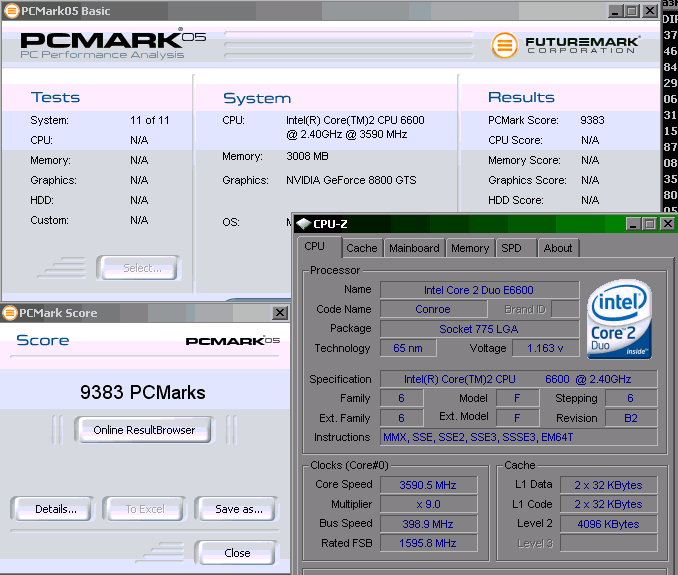Click the Revision value B2
The image size is (678, 575).
pyautogui.click(x=631, y=418)
